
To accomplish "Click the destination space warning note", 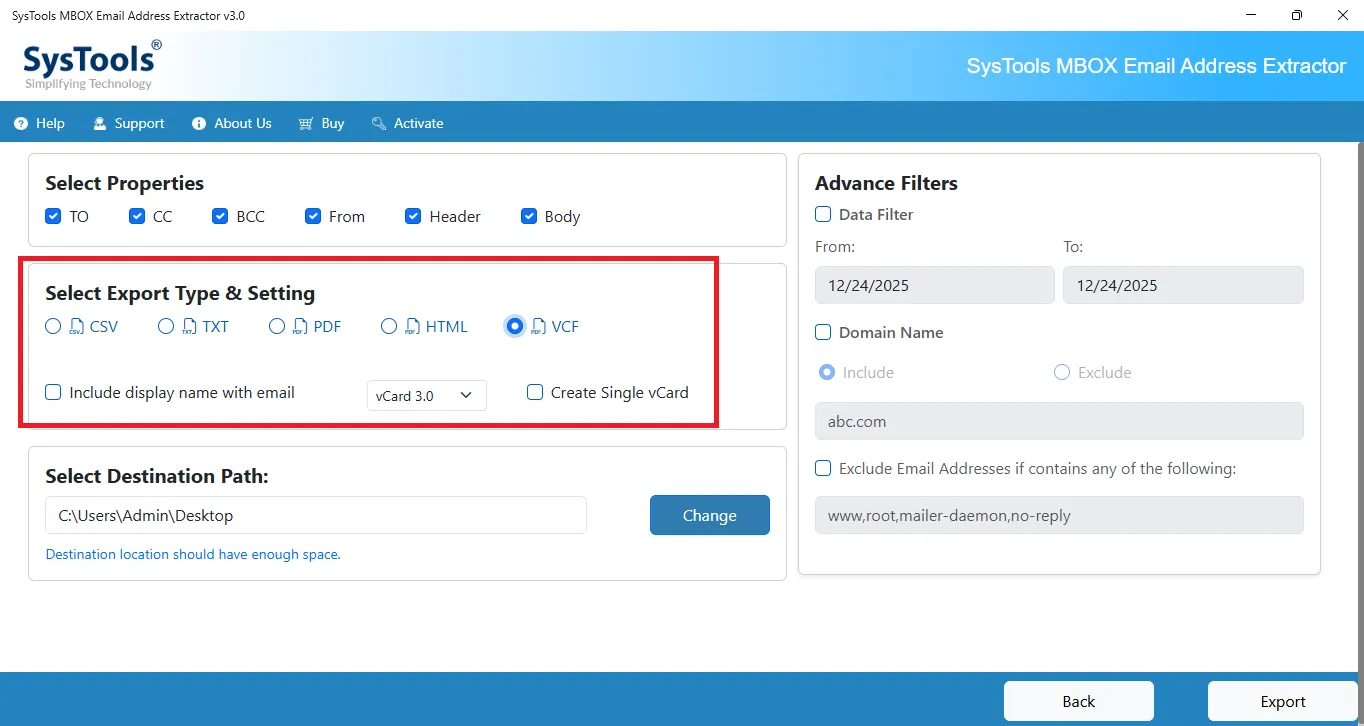I will pyautogui.click(x=193, y=554).
